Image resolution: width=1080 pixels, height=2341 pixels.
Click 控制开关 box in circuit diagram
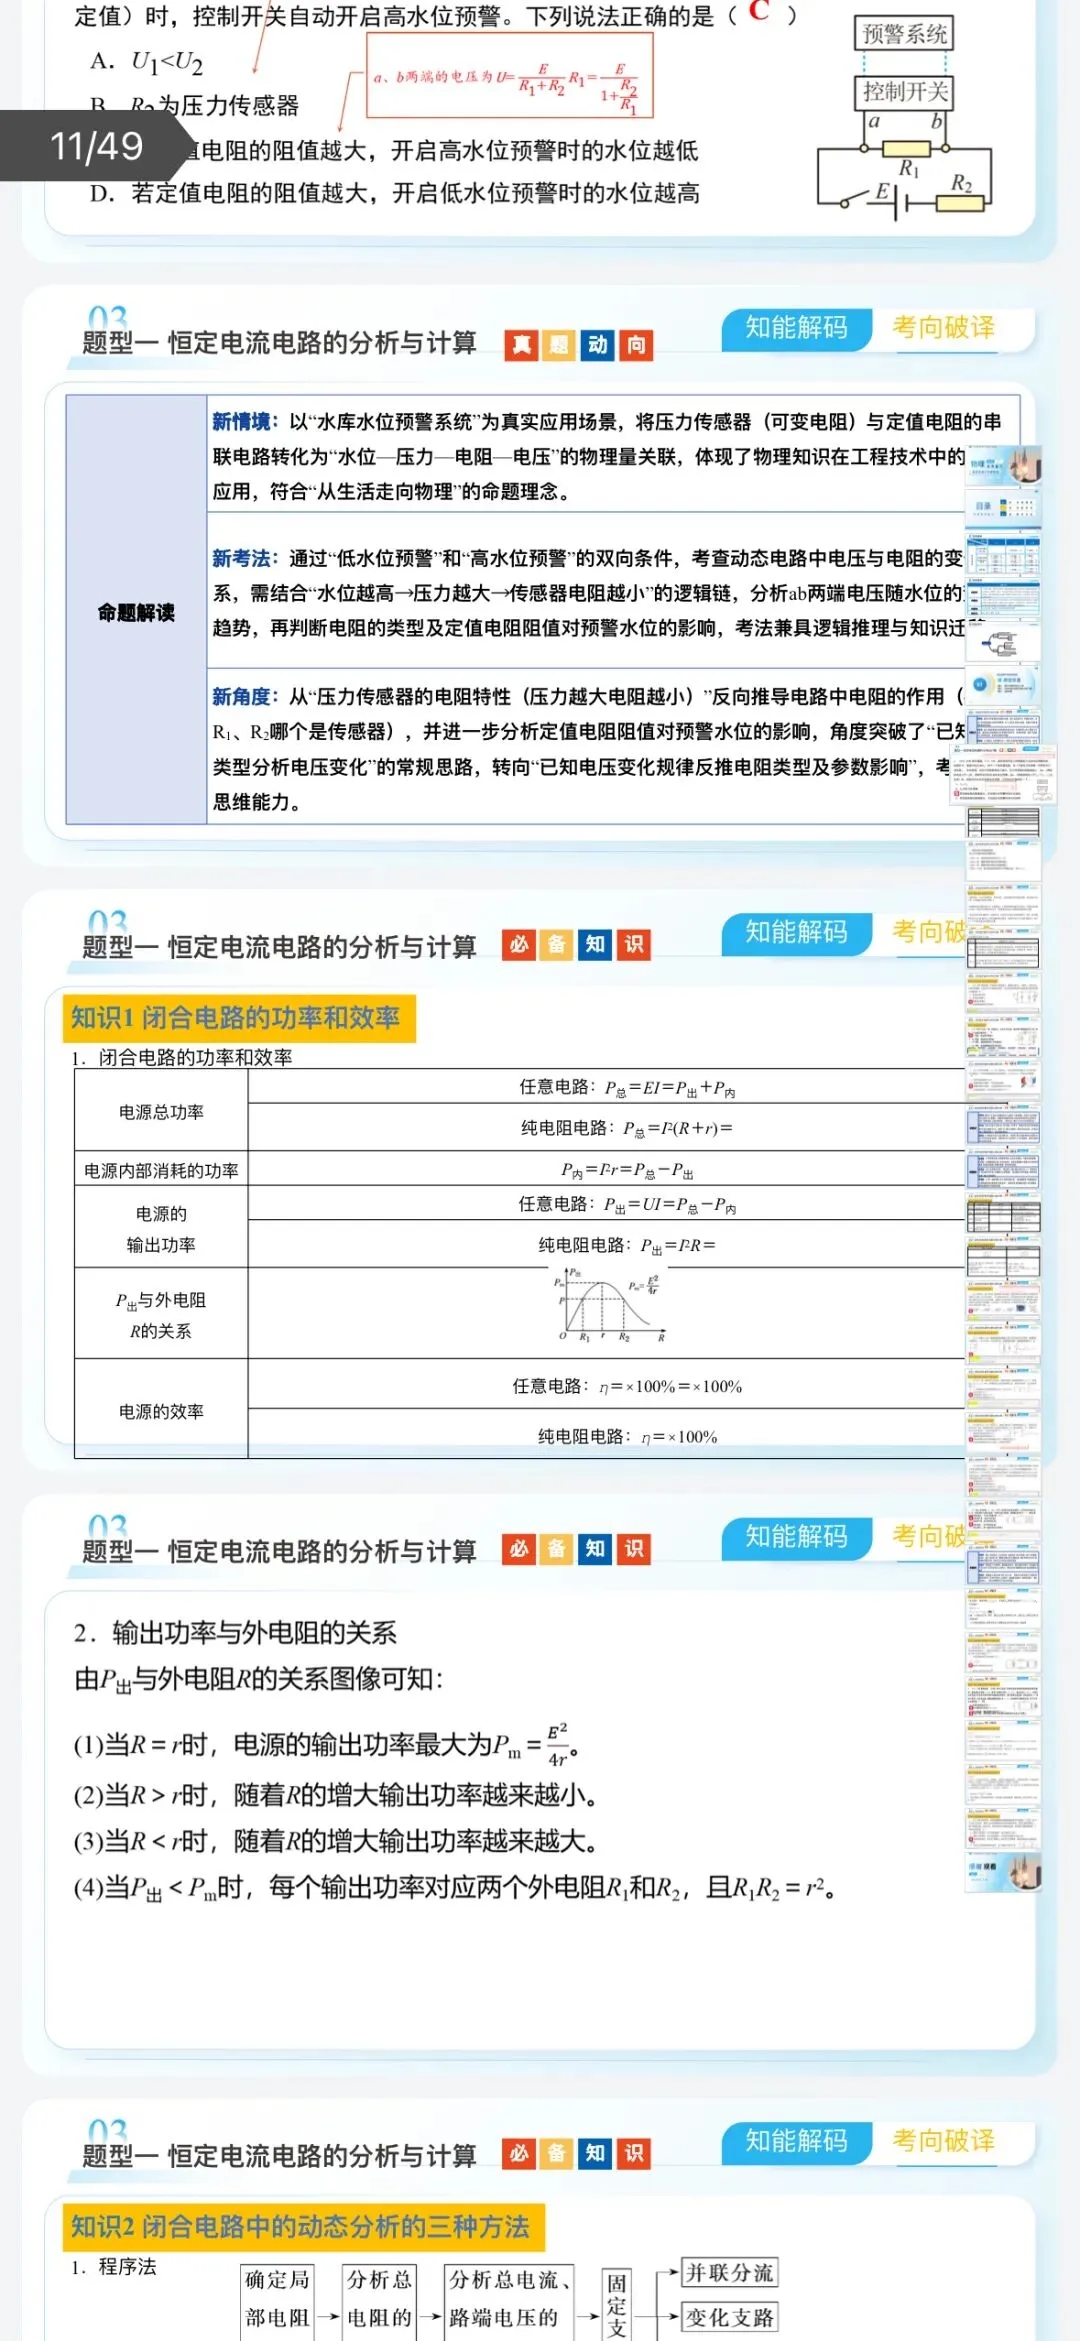(x=905, y=92)
